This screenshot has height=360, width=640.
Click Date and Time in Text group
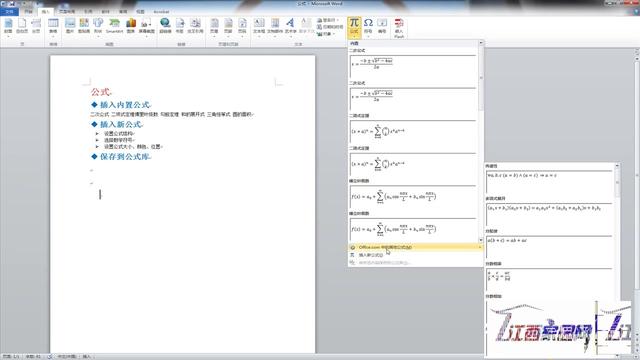pos(330,27)
